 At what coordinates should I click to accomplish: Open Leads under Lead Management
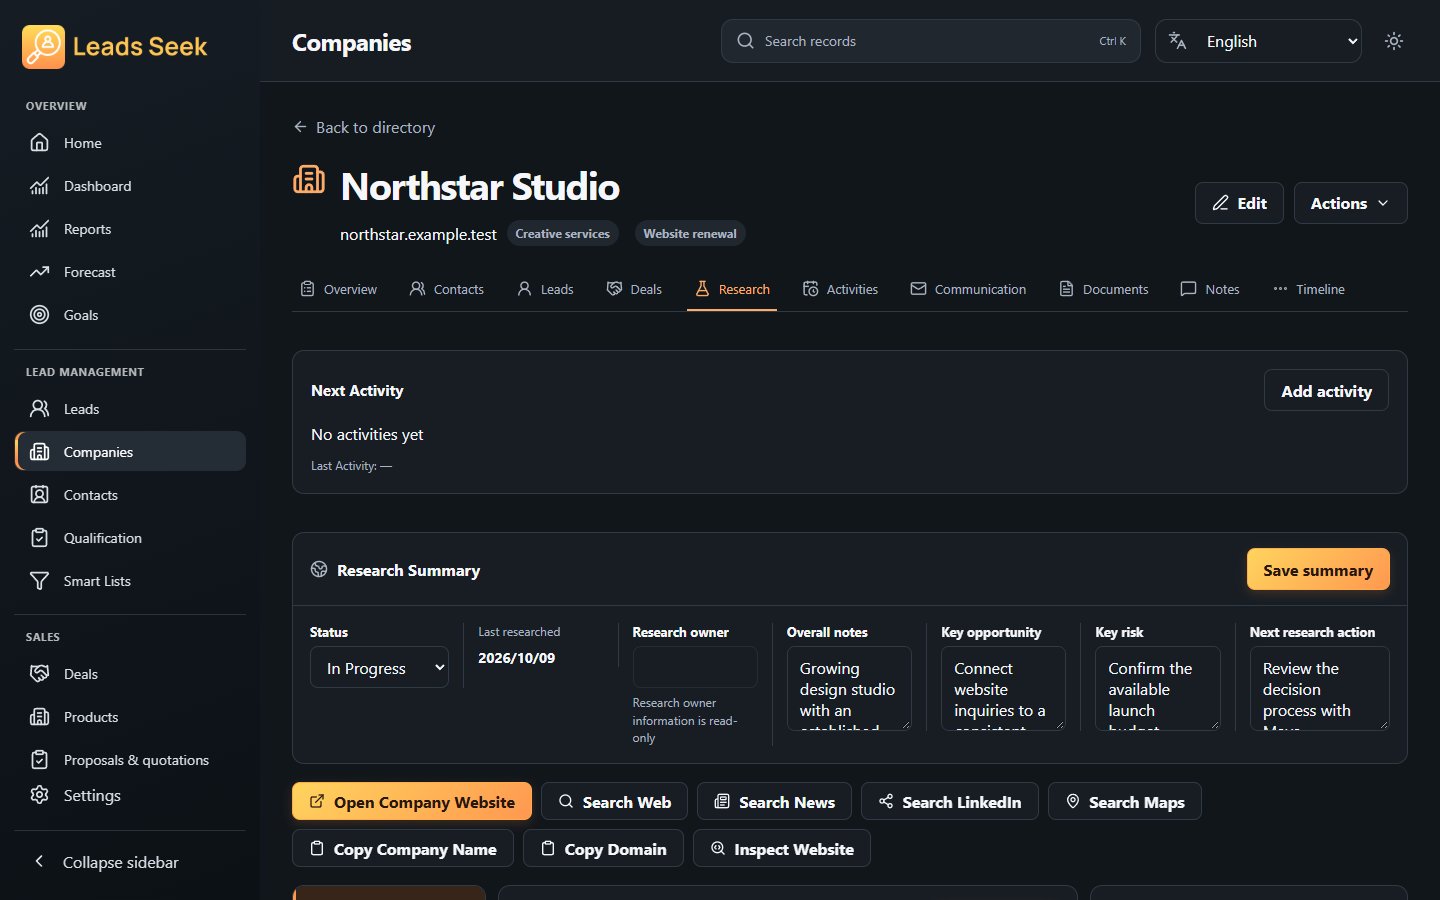pos(130,409)
